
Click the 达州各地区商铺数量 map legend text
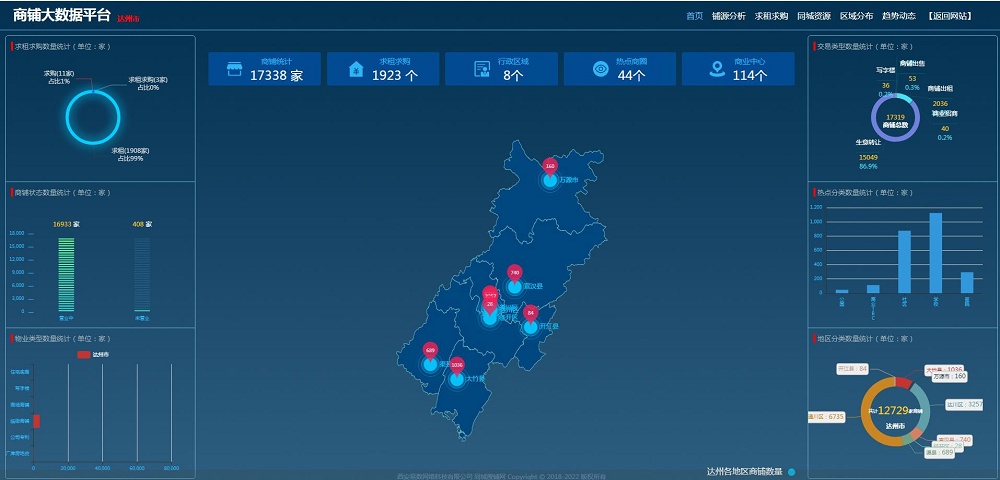(744, 472)
